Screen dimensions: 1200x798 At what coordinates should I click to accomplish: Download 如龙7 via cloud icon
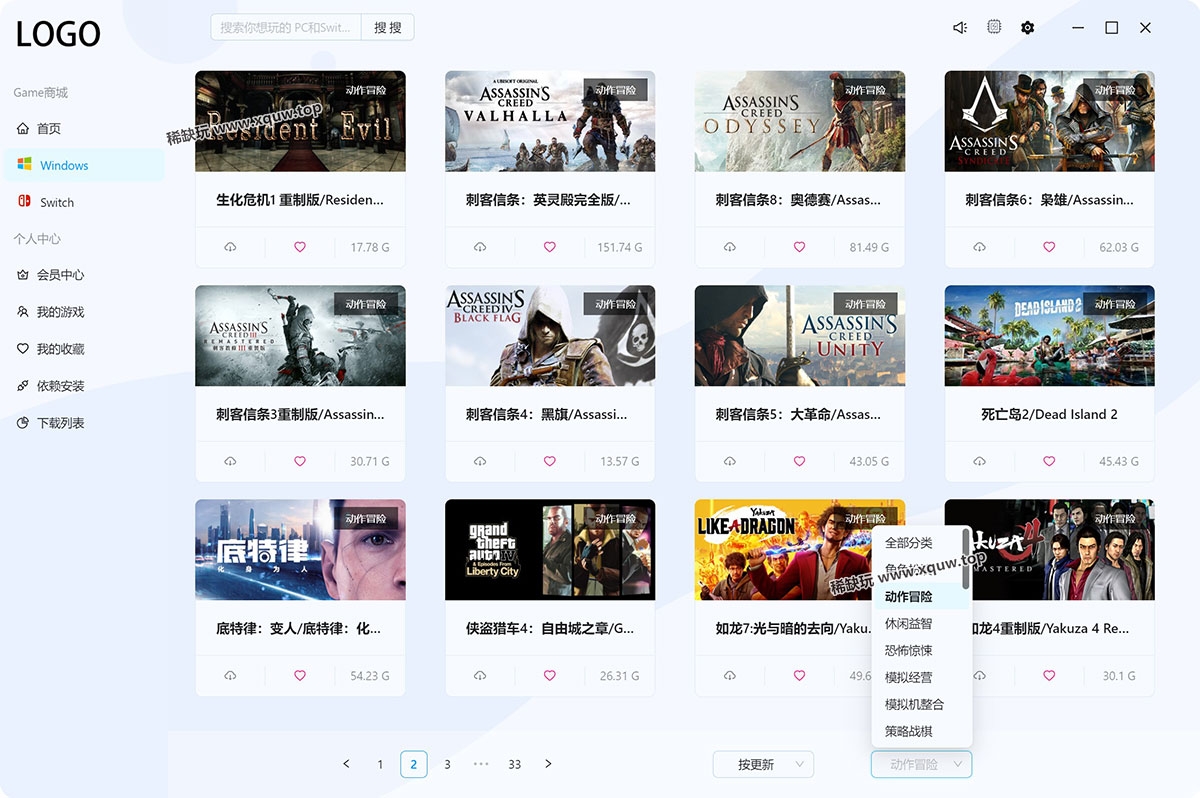click(730, 676)
